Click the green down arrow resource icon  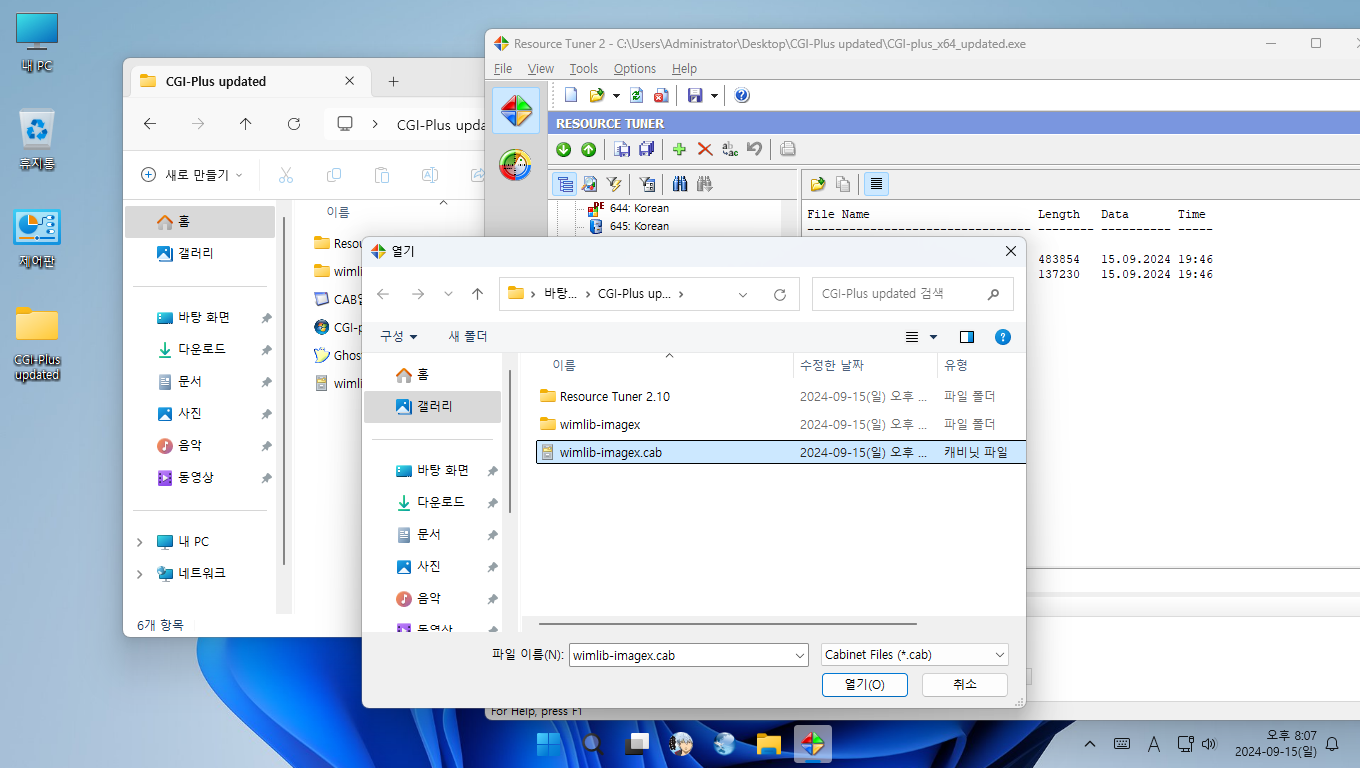563,149
